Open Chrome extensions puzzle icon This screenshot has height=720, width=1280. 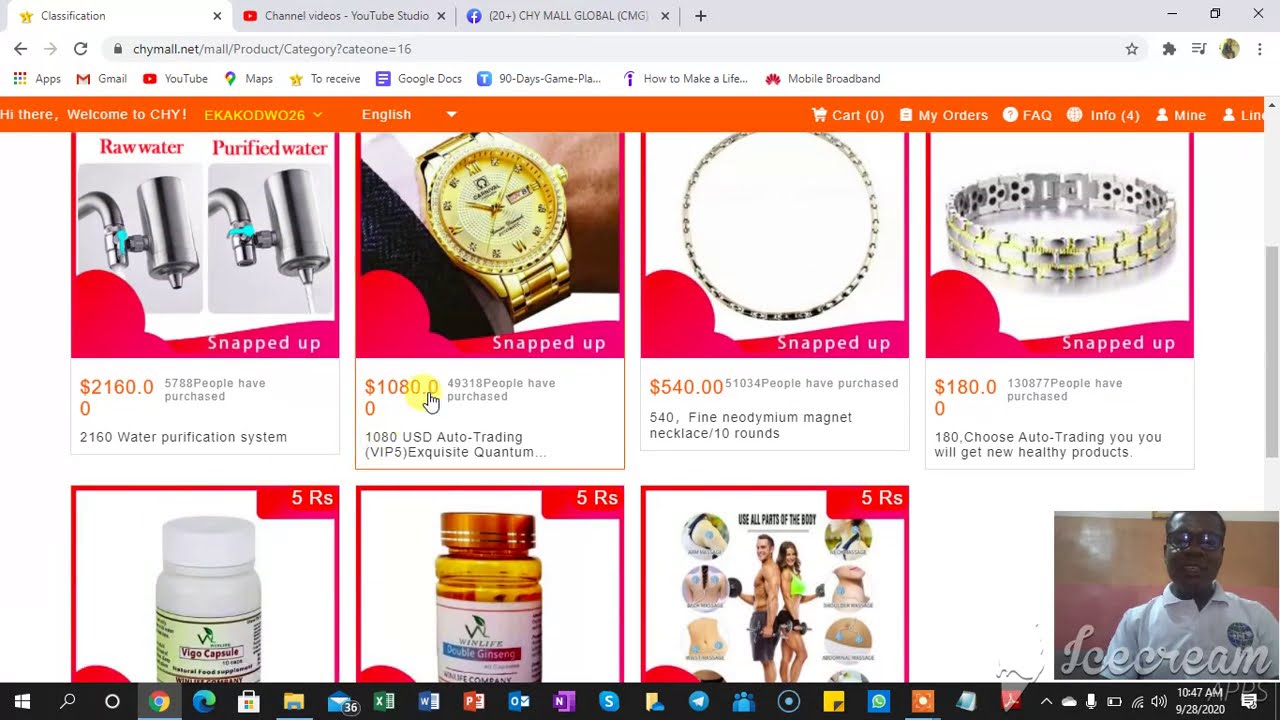(1169, 49)
